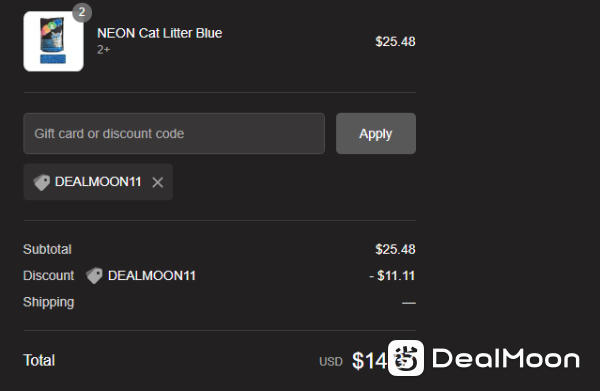Click the Subtotal label
The width and height of the screenshot is (600, 391).
coord(47,249)
